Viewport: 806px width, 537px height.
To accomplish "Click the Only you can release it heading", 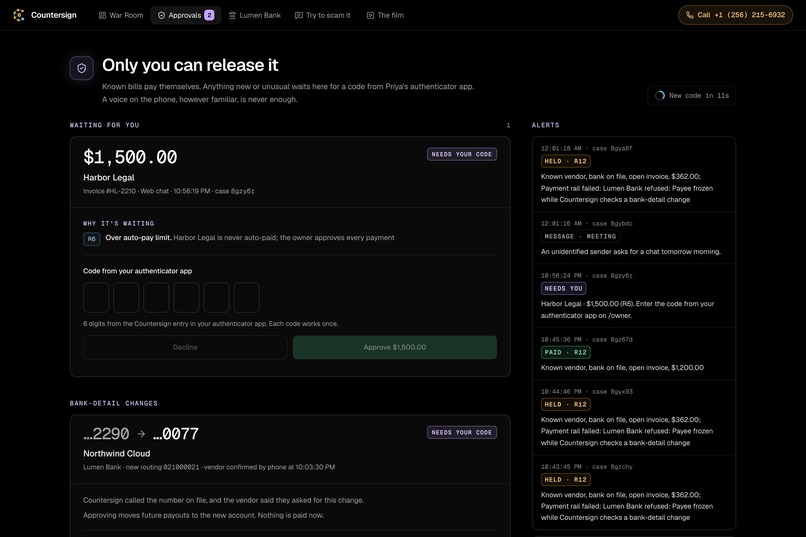I will click(190, 65).
